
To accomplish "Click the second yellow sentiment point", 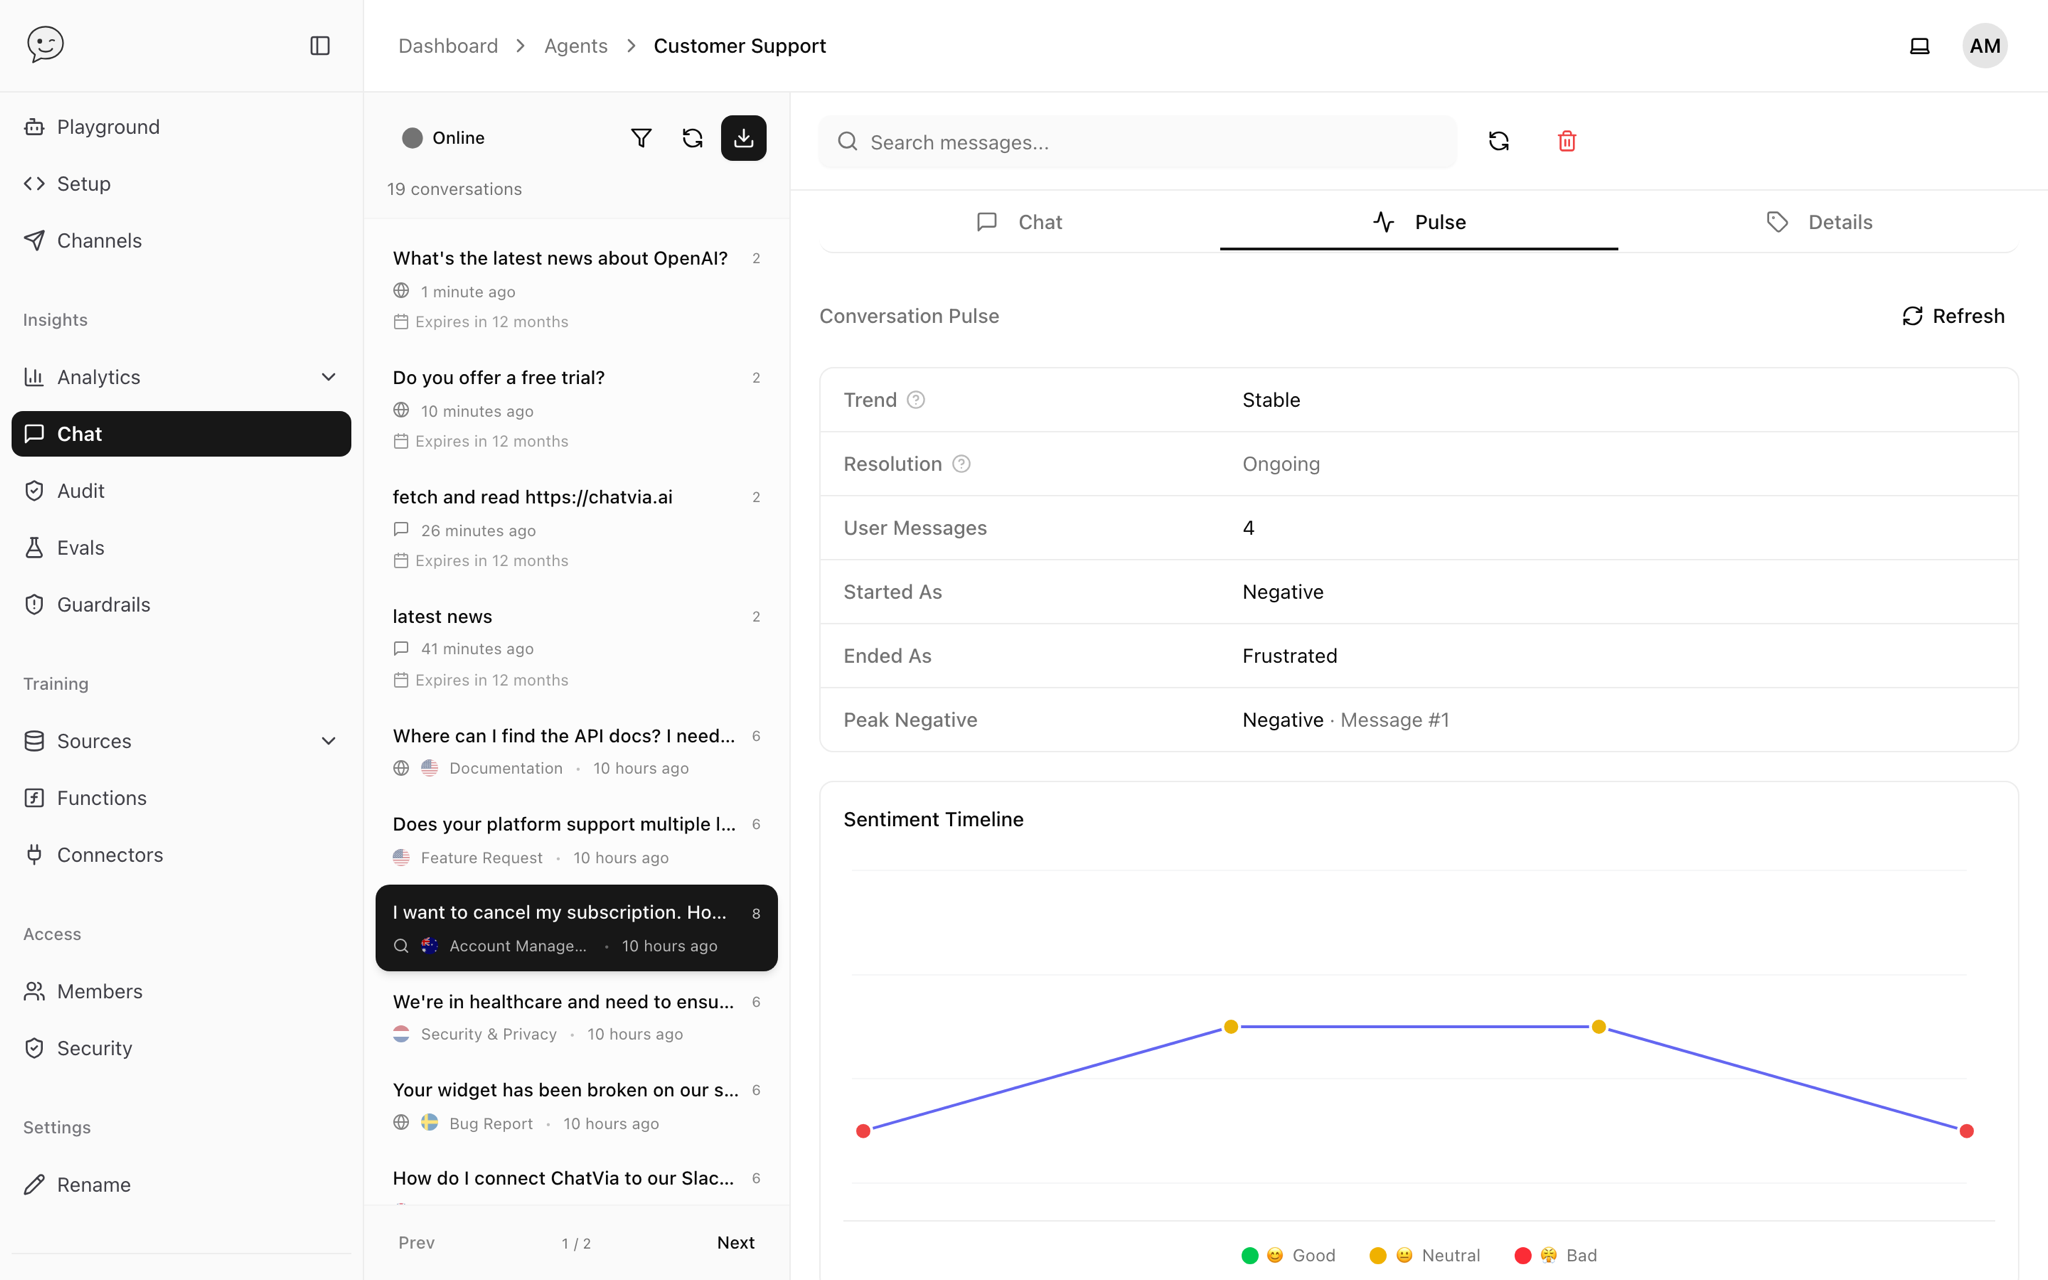I will (x=1231, y=1027).
